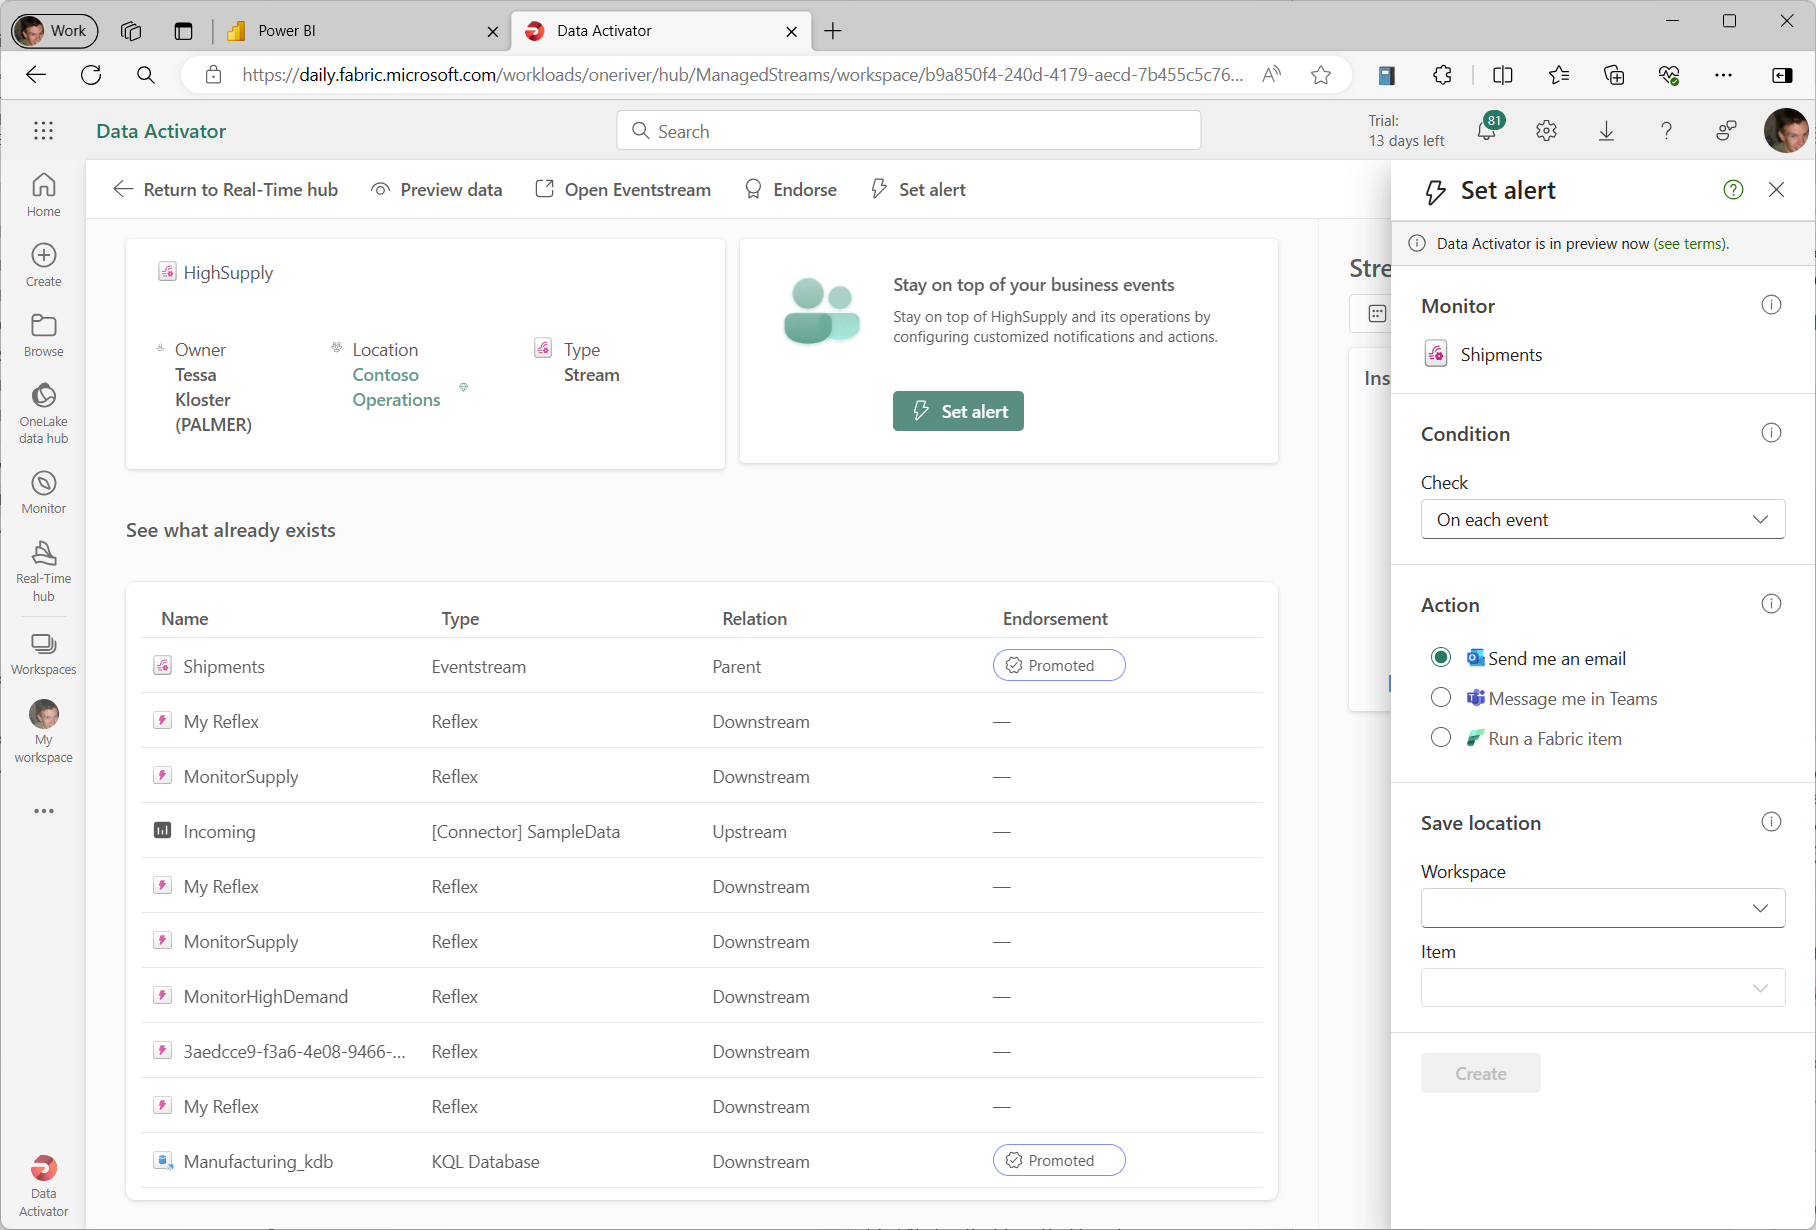Expand the Item dropdown
Viewport: 1816px width, 1230px height.
tap(1603, 988)
